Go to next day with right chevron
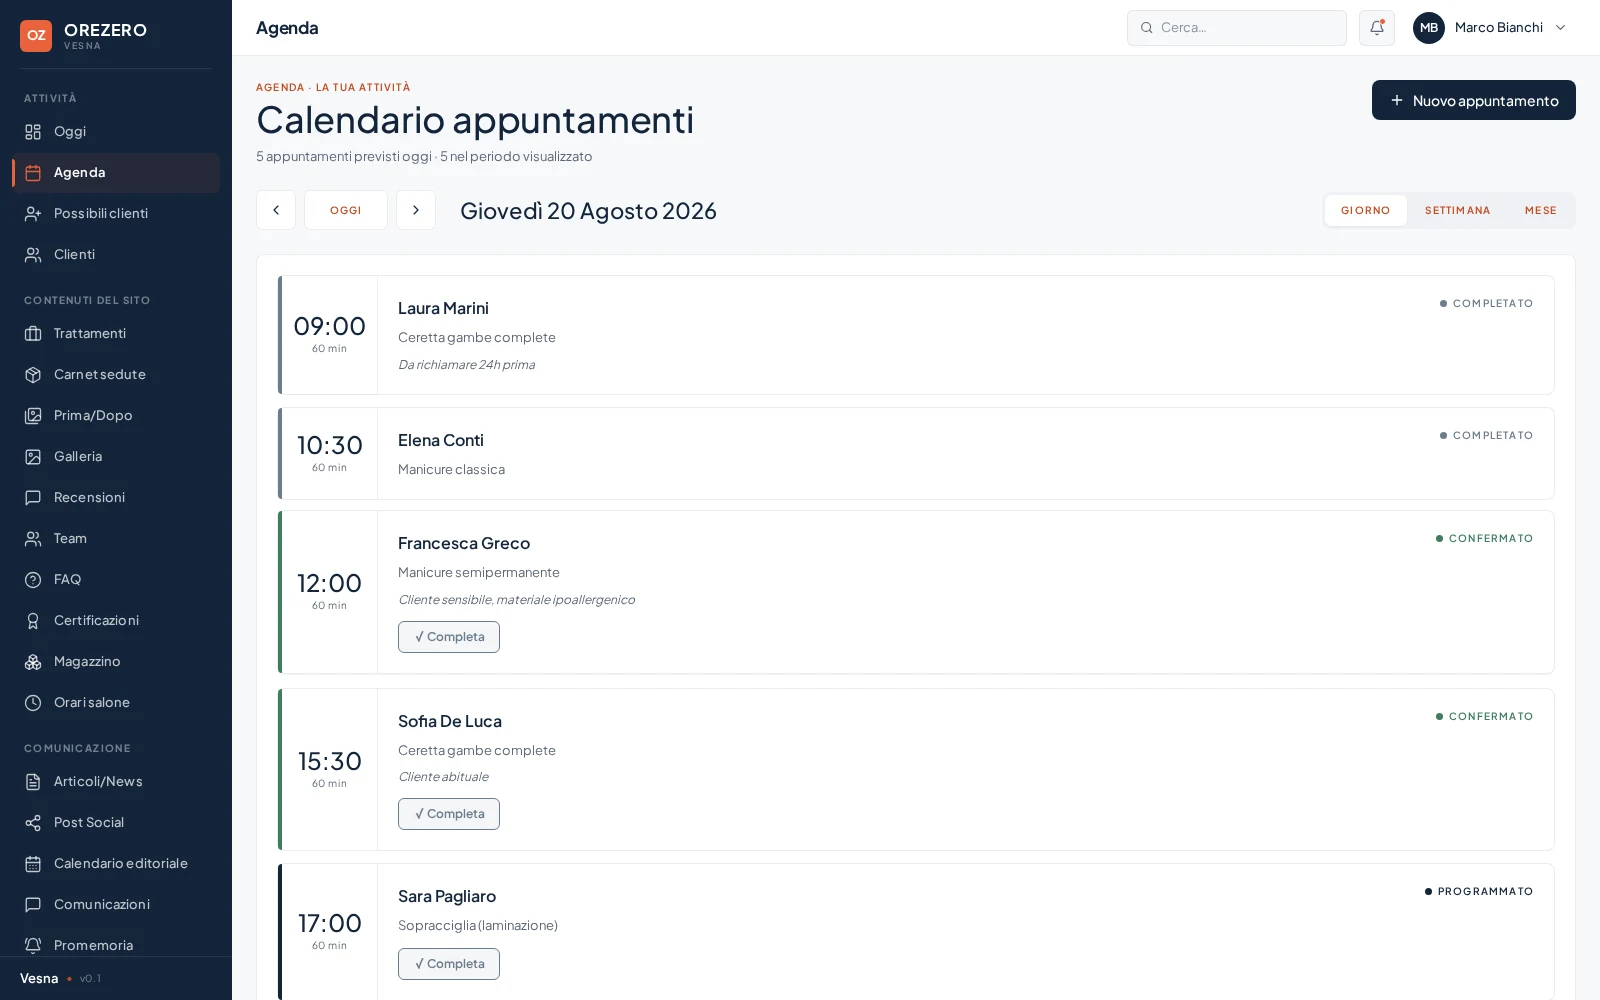The width and height of the screenshot is (1600, 1000). click(416, 210)
